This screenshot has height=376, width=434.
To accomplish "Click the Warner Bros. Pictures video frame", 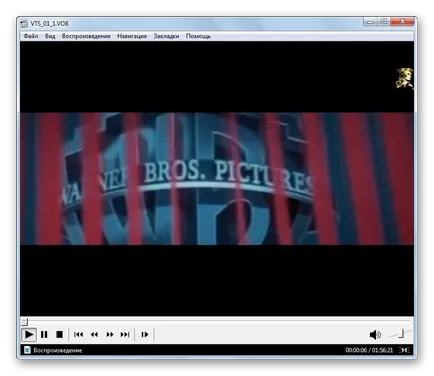I will 217,179.
